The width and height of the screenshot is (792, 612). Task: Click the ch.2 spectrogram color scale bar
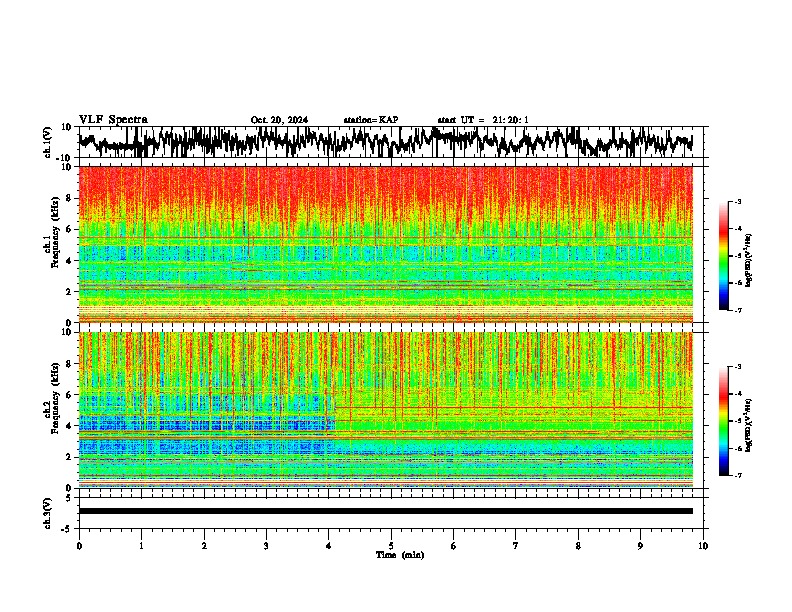[723, 421]
